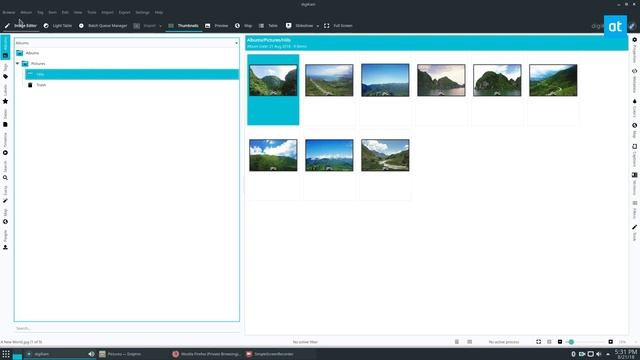Open the Item menu
The height and width of the screenshot is (360, 640).
(52, 13)
